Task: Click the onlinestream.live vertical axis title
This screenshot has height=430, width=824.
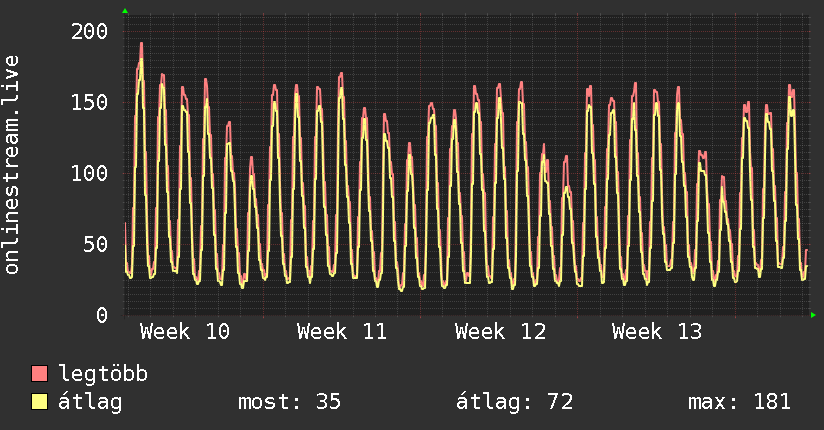Action: tap(12, 165)
